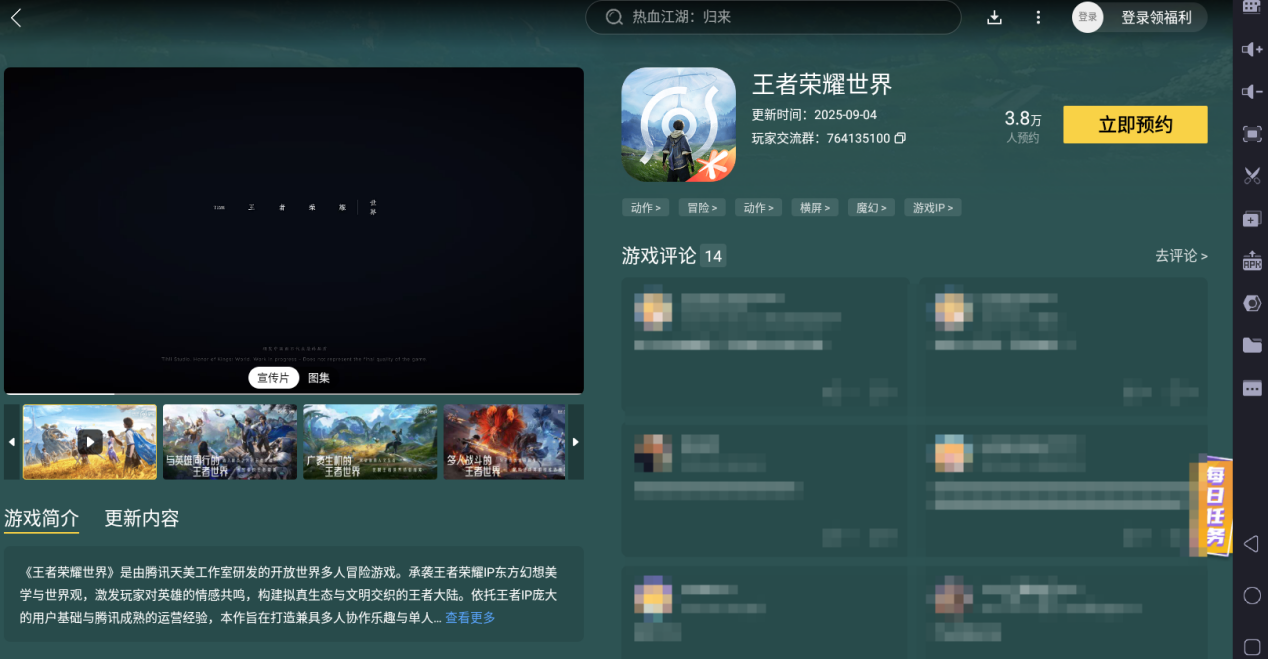The image size is (1268, 659).
Task: Click the 王者荣耀世界 game app icon
Action: coord(678,124)
